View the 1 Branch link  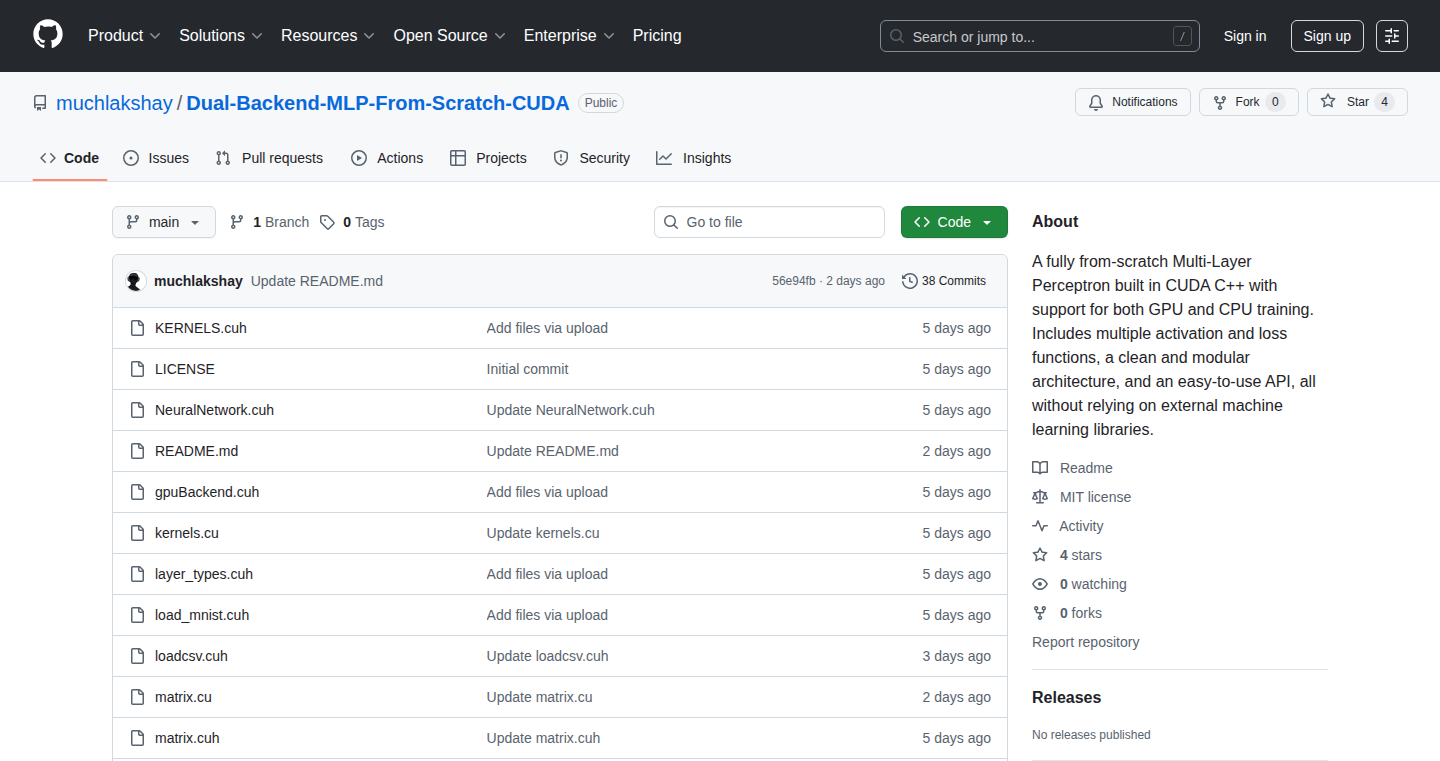tap(270, 222)
